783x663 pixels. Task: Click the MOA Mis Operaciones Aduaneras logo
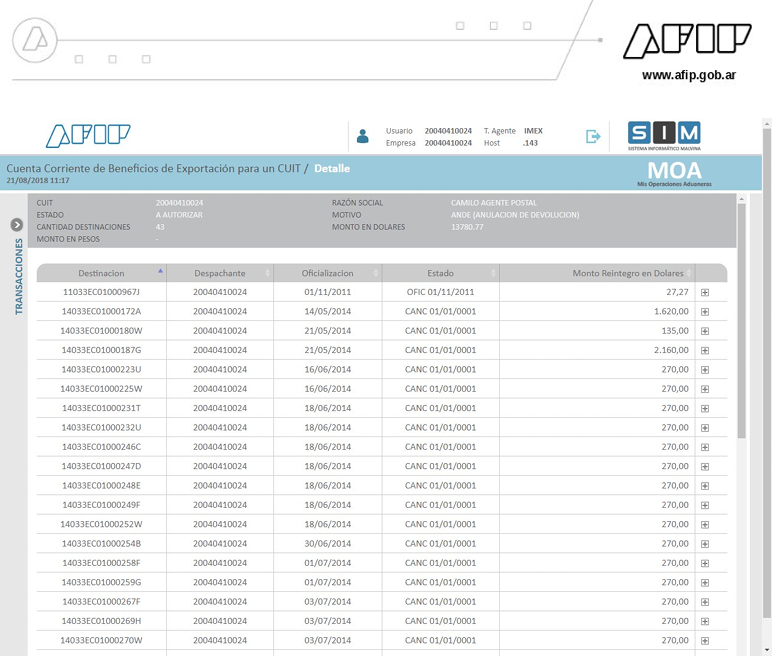674,173
